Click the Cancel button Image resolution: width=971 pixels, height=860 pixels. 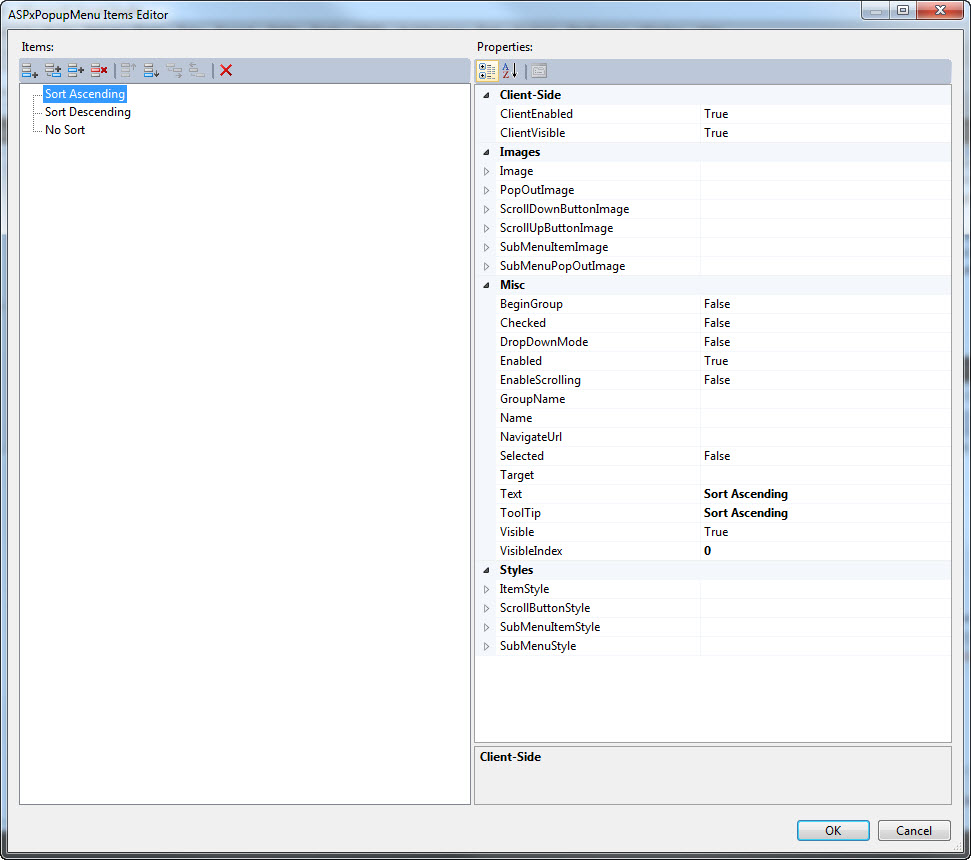pos(913,830)
